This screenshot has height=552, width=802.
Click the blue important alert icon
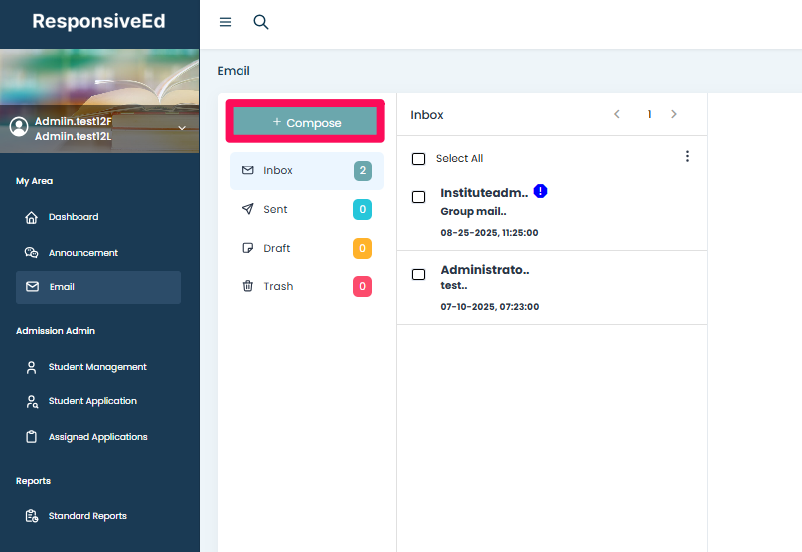coord(540,191)
